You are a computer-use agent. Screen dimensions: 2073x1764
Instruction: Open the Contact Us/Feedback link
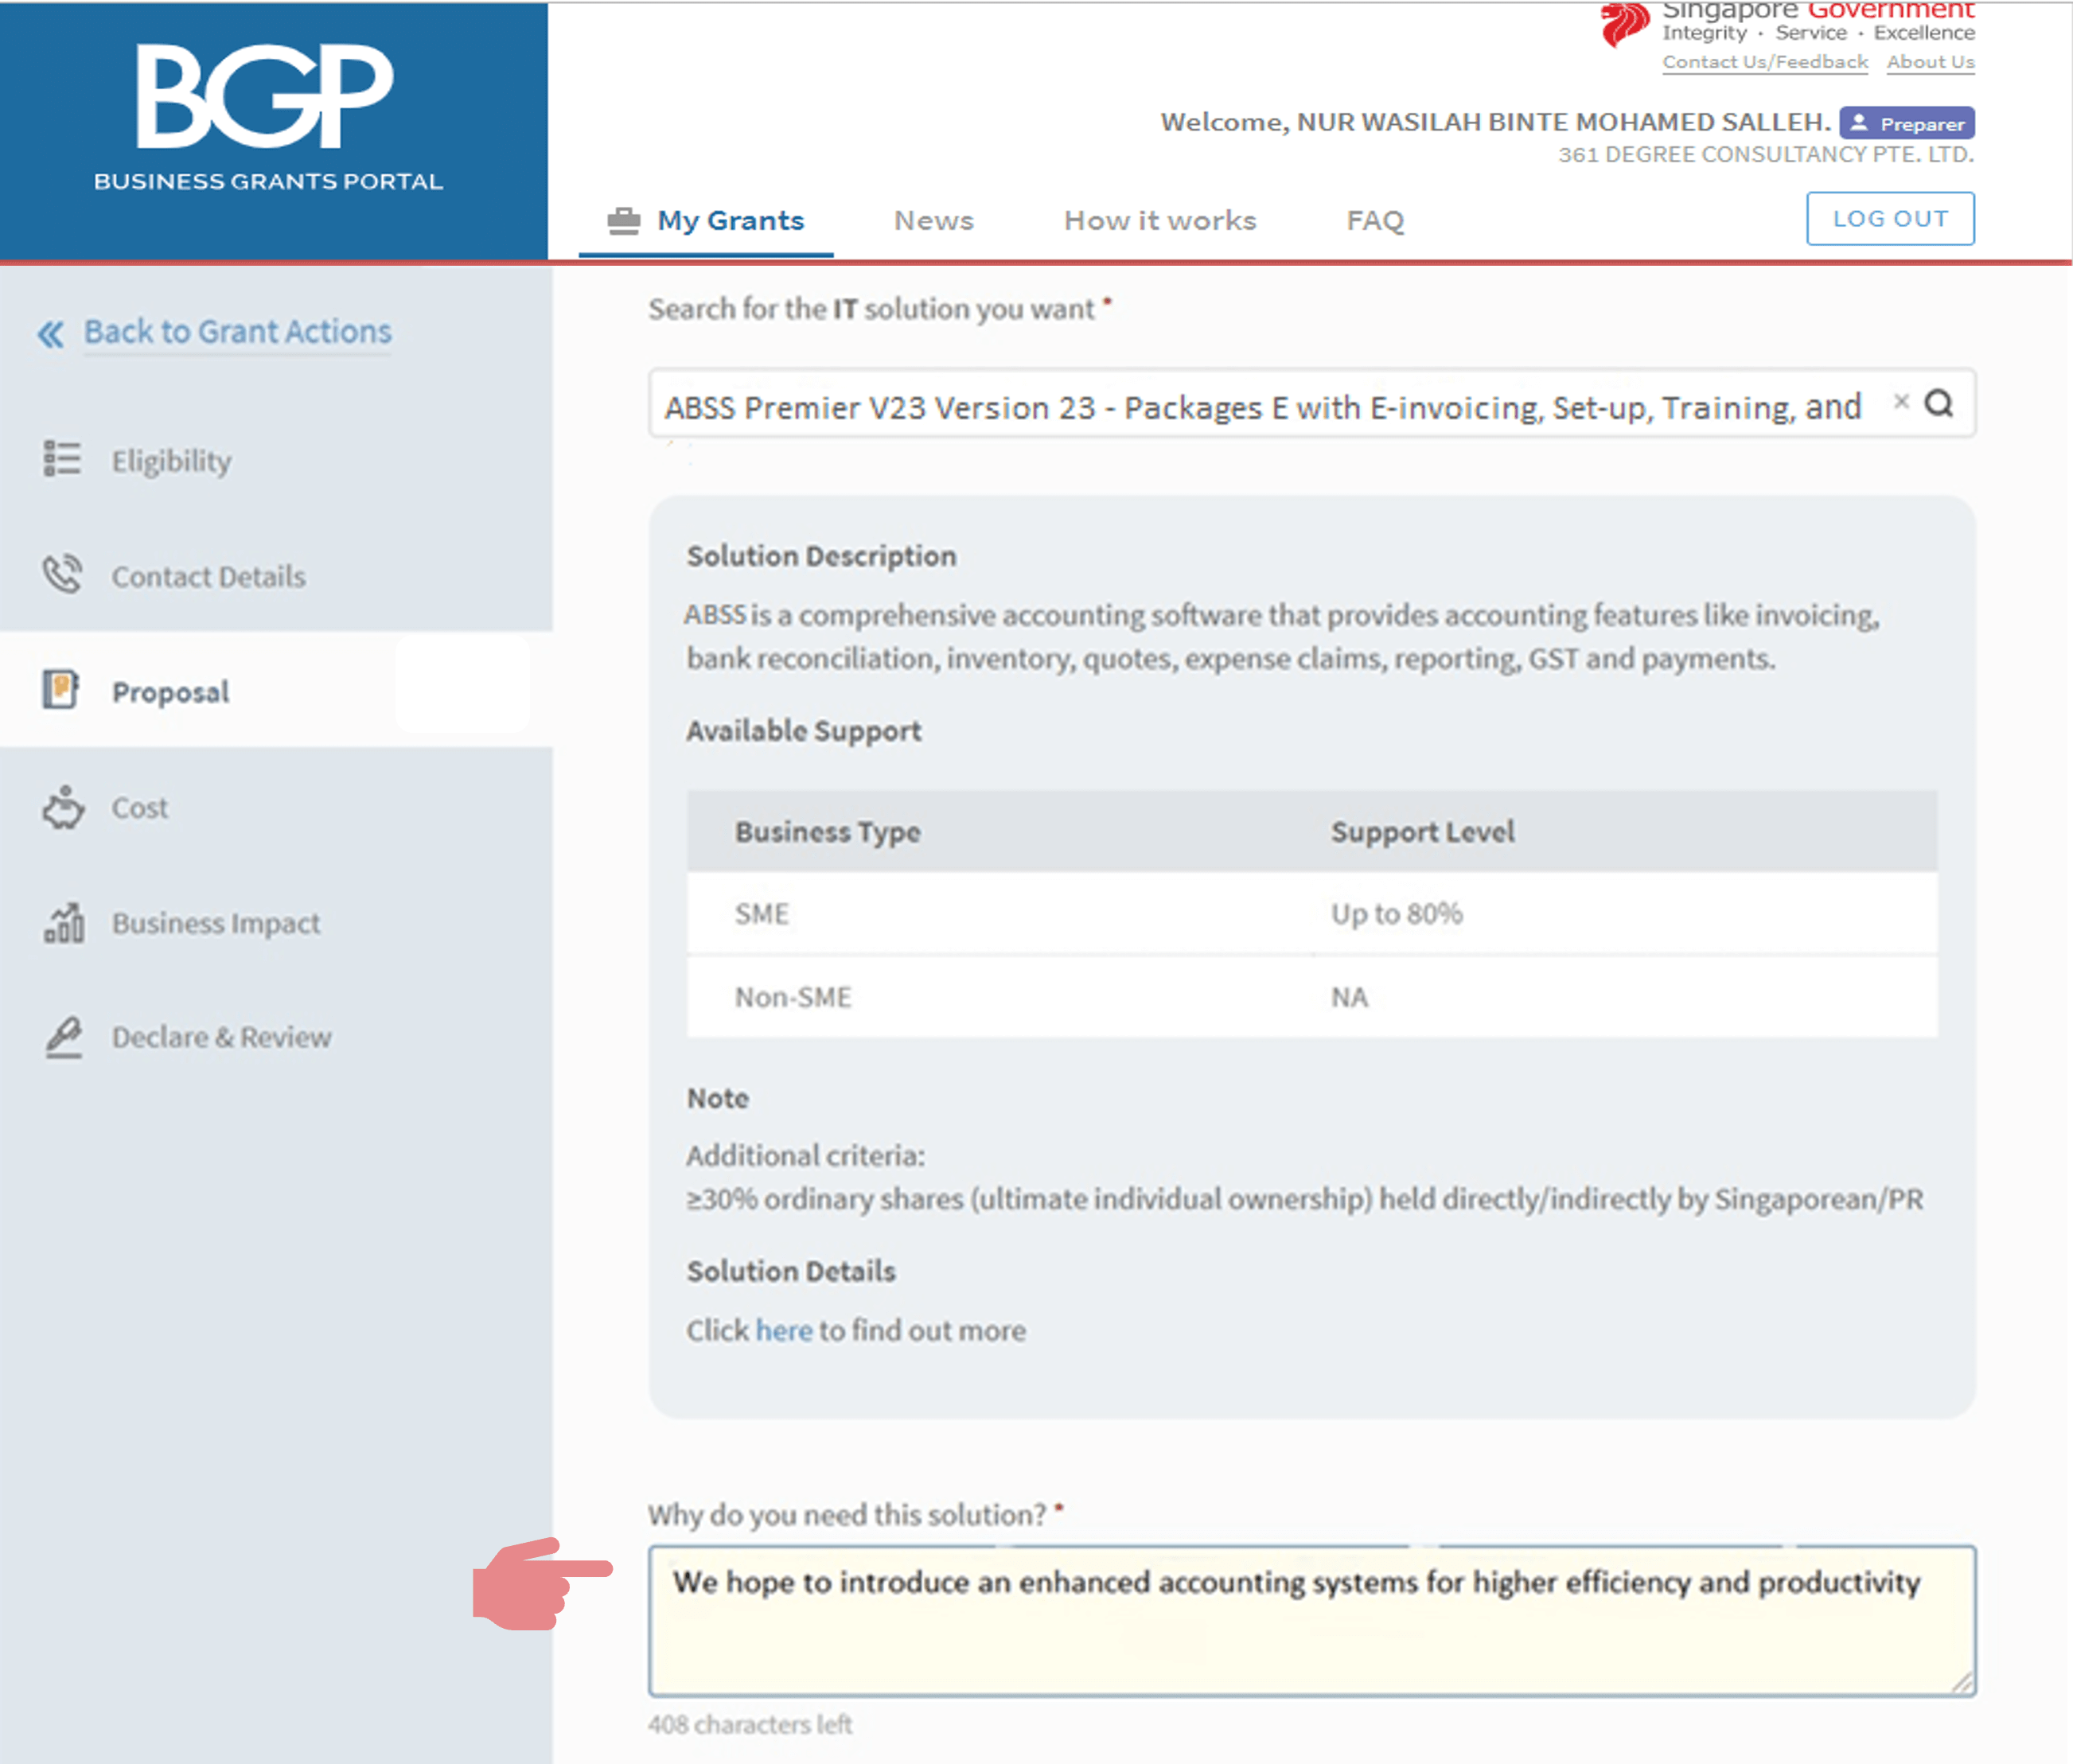pos(1764,62)
